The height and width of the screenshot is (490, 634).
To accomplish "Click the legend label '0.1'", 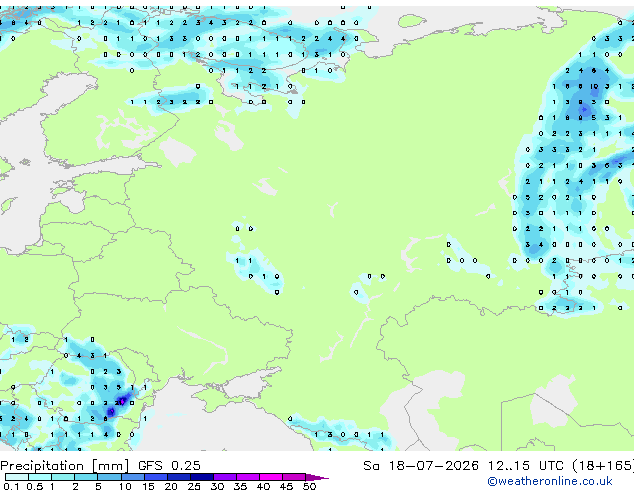I will coord(11,486).
